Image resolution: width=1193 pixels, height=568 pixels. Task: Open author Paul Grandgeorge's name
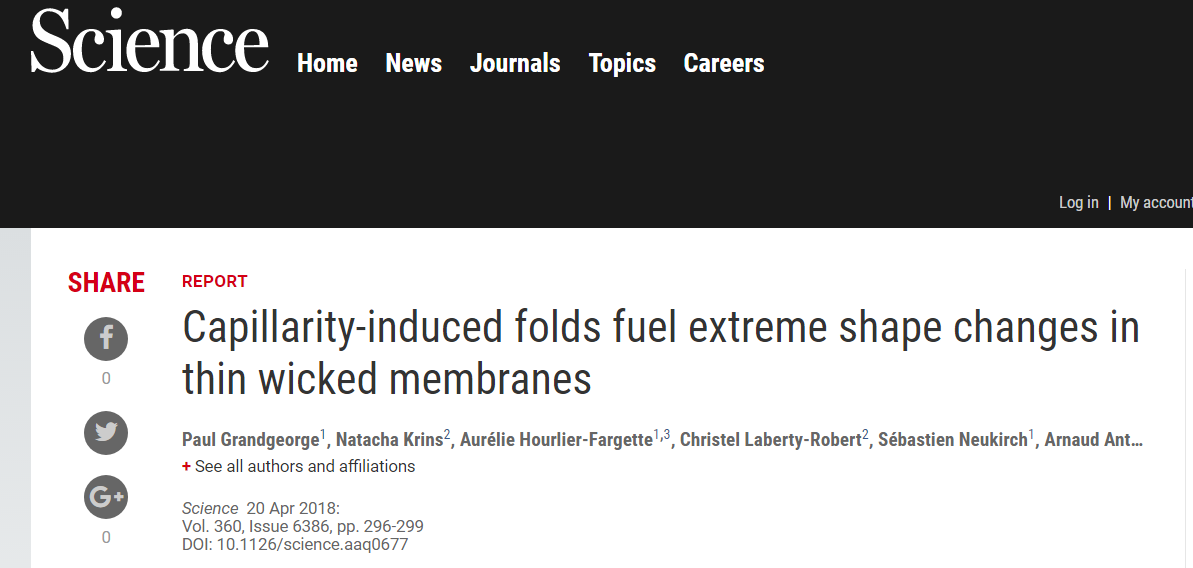pos(250,439)
